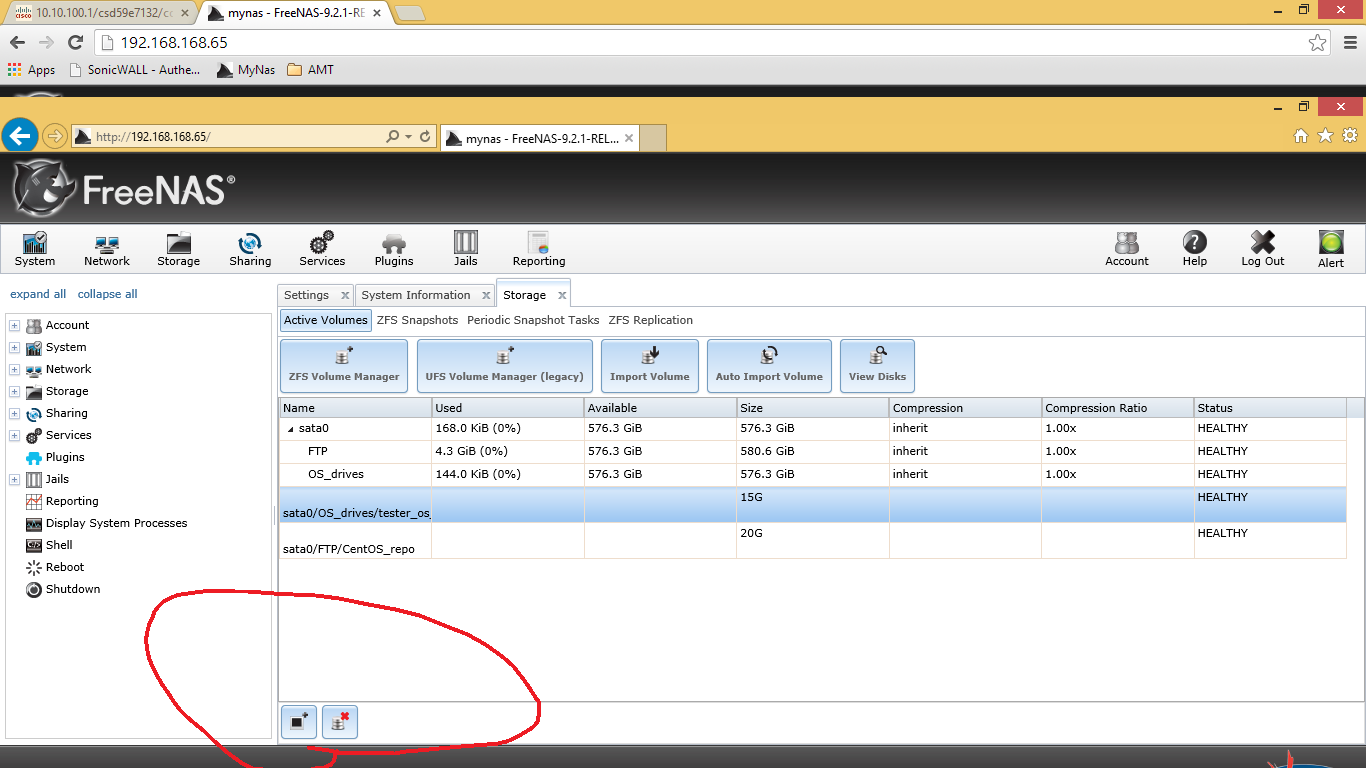Open the ZFS Replication sub-tab
The width and height of the screenshot is (1366, 768).
651,320
